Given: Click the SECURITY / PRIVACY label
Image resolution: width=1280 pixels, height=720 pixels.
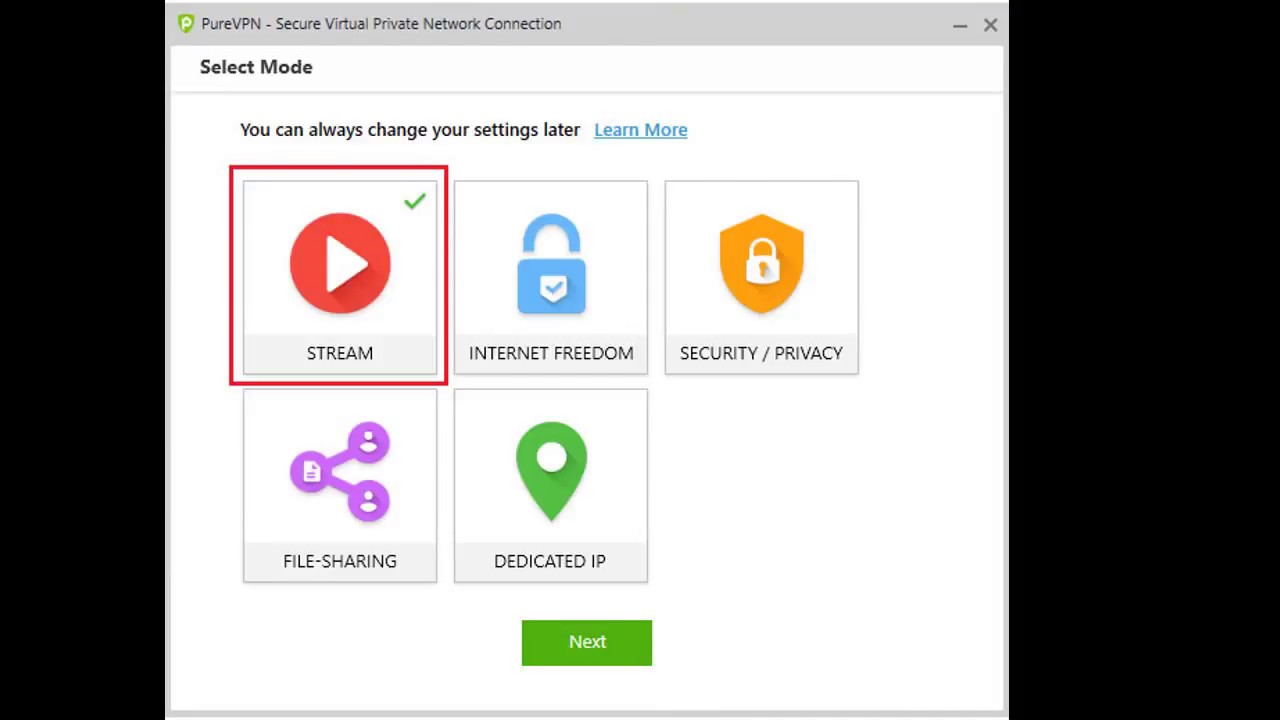Looking at the screenshot, I should pyautogui.click(x=761, y=353).
